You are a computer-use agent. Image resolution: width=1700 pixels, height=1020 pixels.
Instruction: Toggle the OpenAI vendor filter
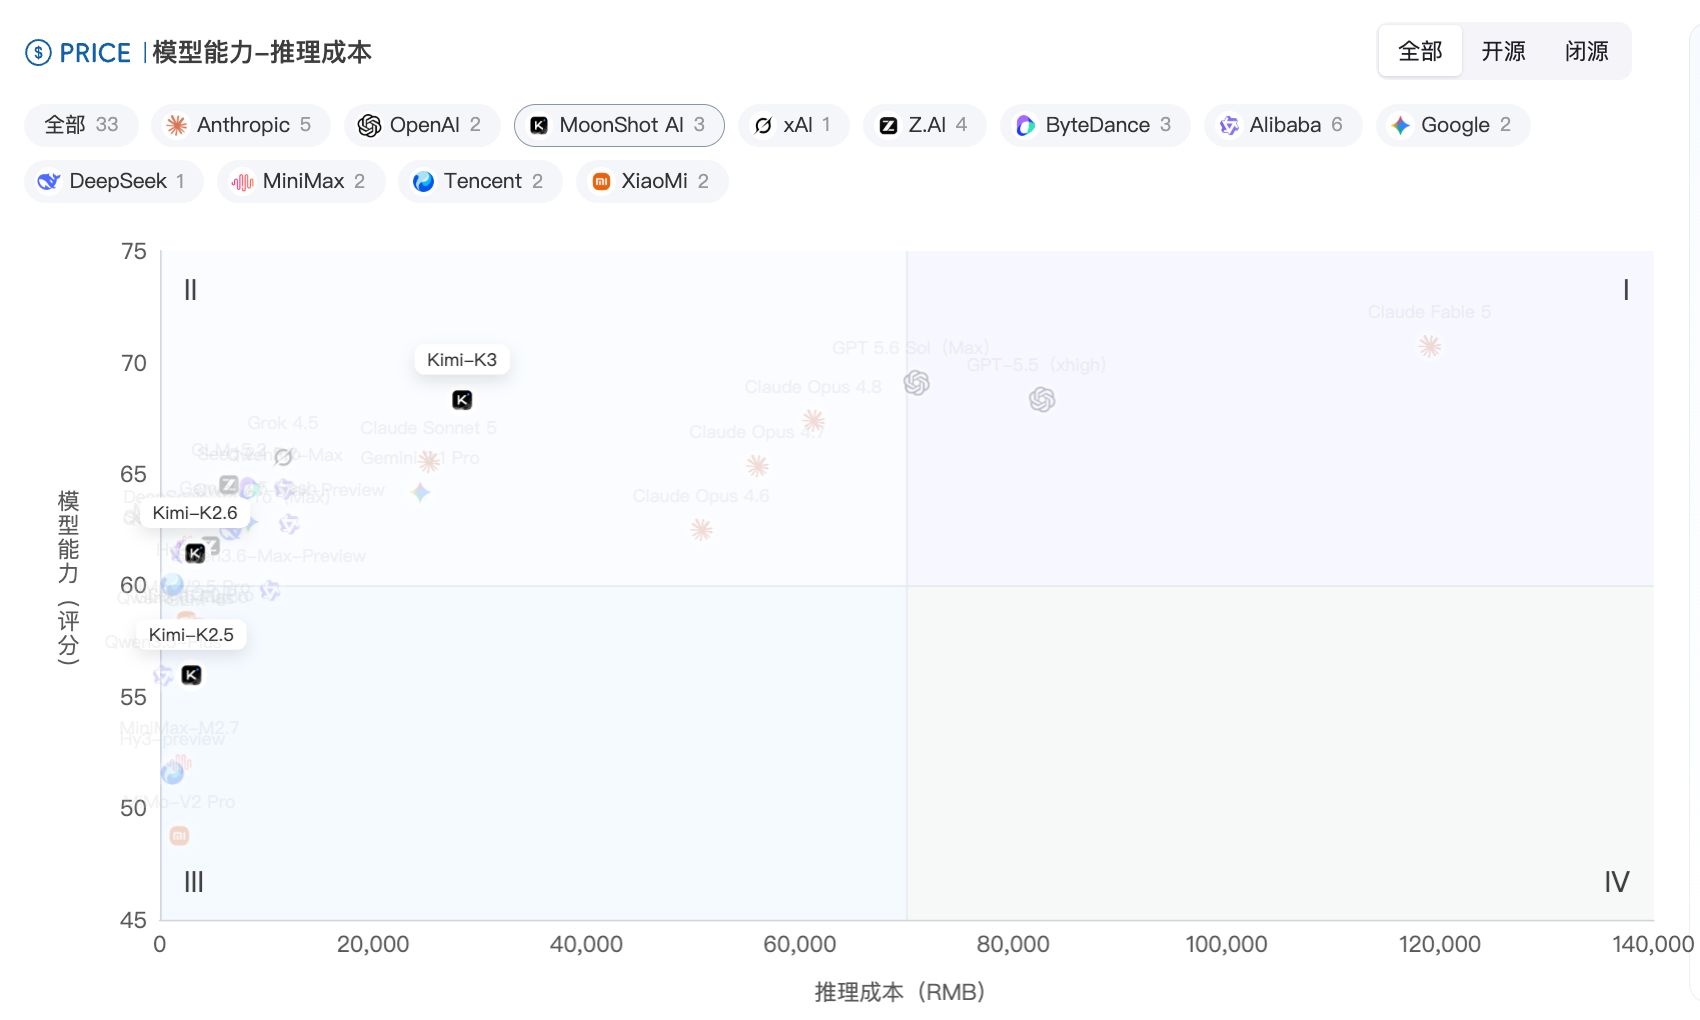pyautogui.click(x=422, y=125)
